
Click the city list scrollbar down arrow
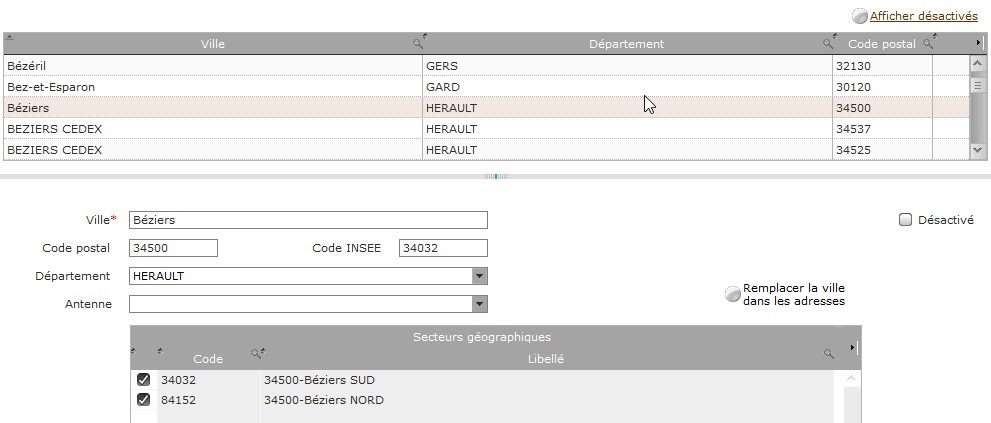[977, 150]
